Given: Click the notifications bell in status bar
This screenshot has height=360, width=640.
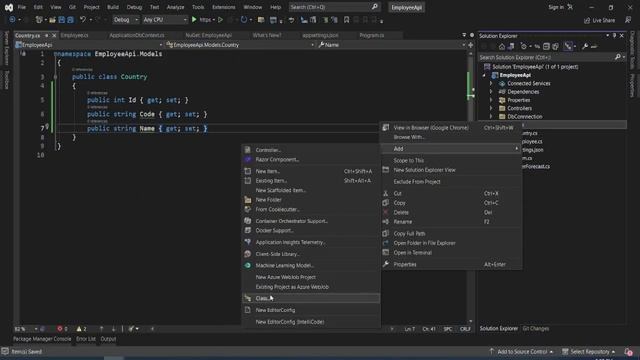Looking at the screenshot, I should (x=629, y=351).
